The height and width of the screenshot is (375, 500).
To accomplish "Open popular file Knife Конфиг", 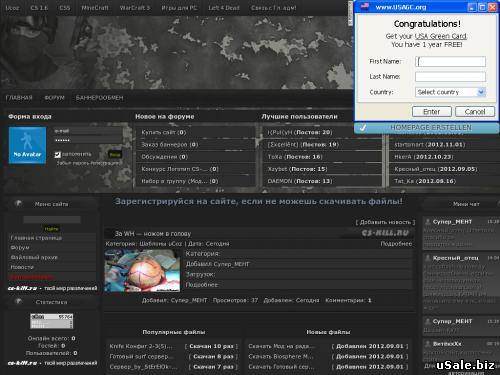I will point(141,346).
